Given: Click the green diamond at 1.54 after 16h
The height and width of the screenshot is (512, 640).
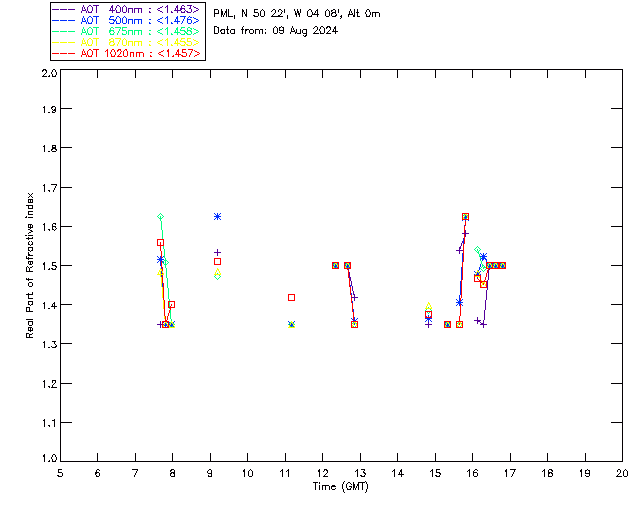Looking at the screenshot, I should click(478, 249).
